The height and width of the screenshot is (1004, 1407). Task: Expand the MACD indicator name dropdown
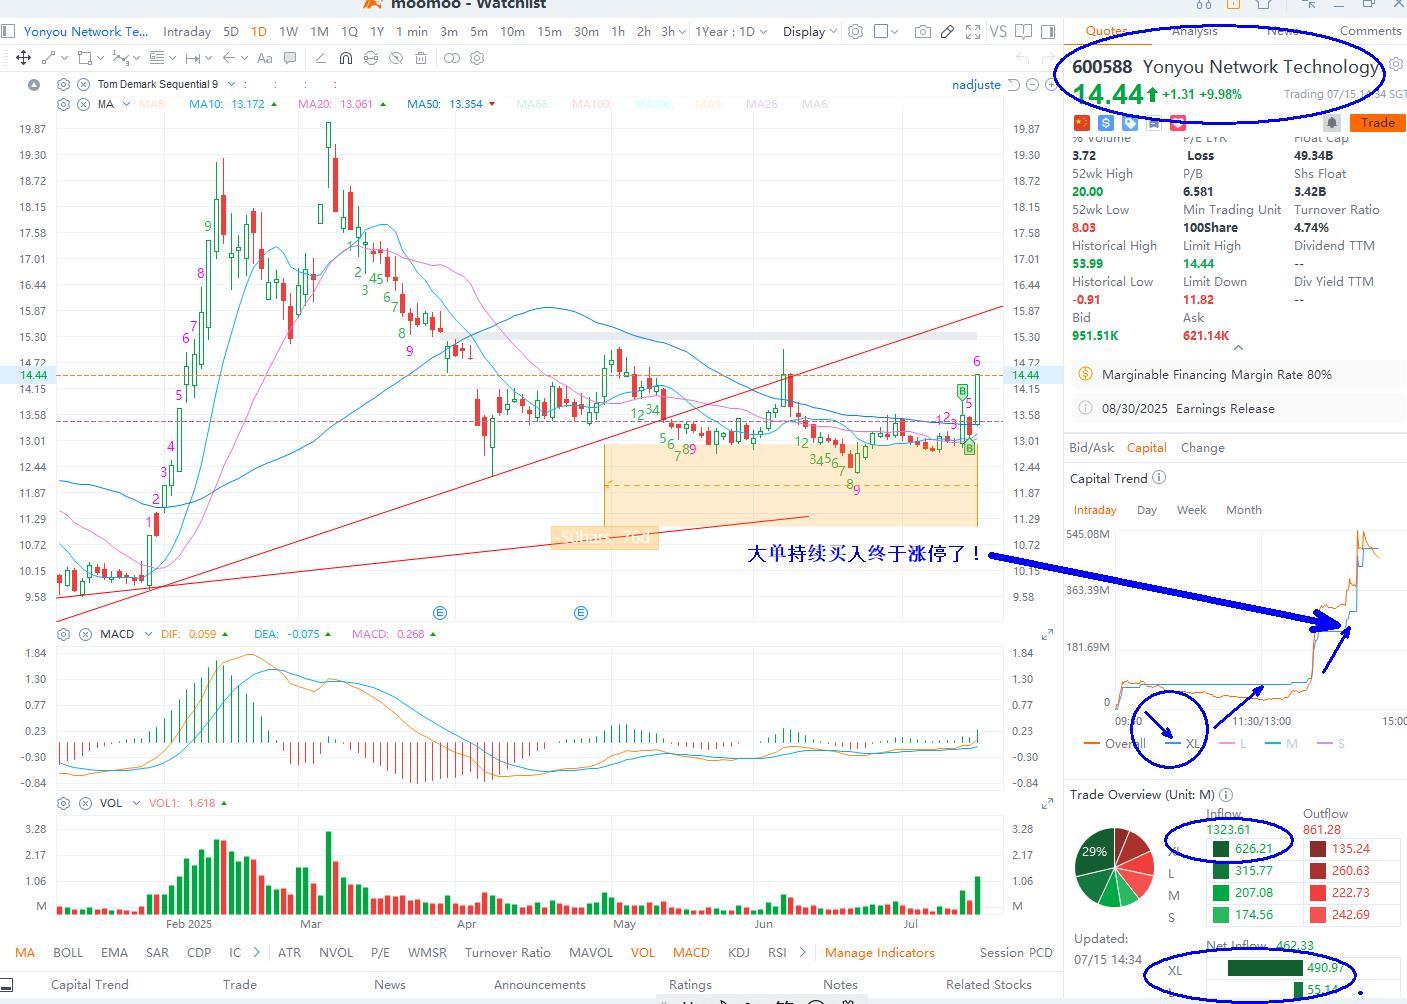[148, 634]
